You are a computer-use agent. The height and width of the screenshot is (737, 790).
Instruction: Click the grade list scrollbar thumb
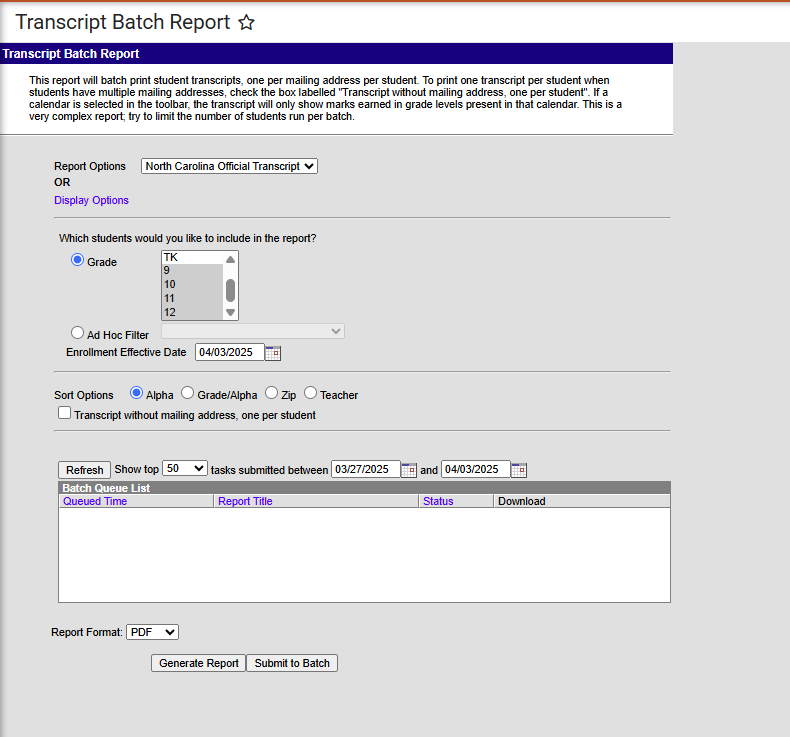pos(230,291)
